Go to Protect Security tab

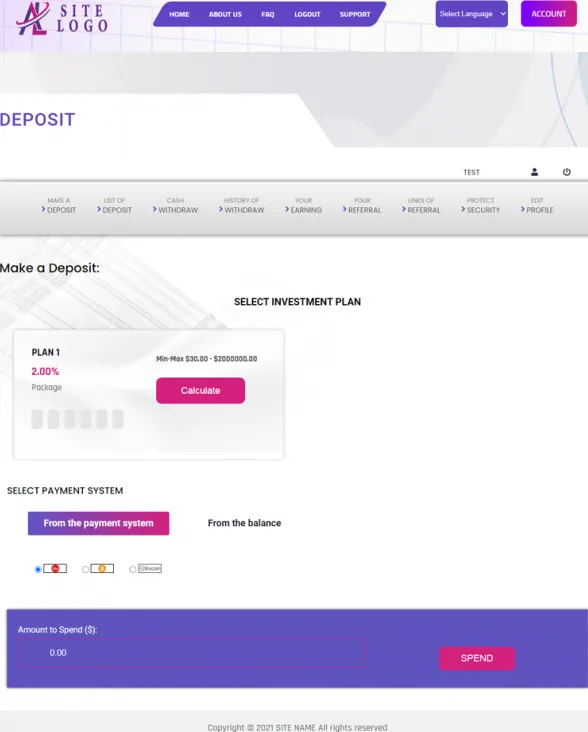coord(480,205)
